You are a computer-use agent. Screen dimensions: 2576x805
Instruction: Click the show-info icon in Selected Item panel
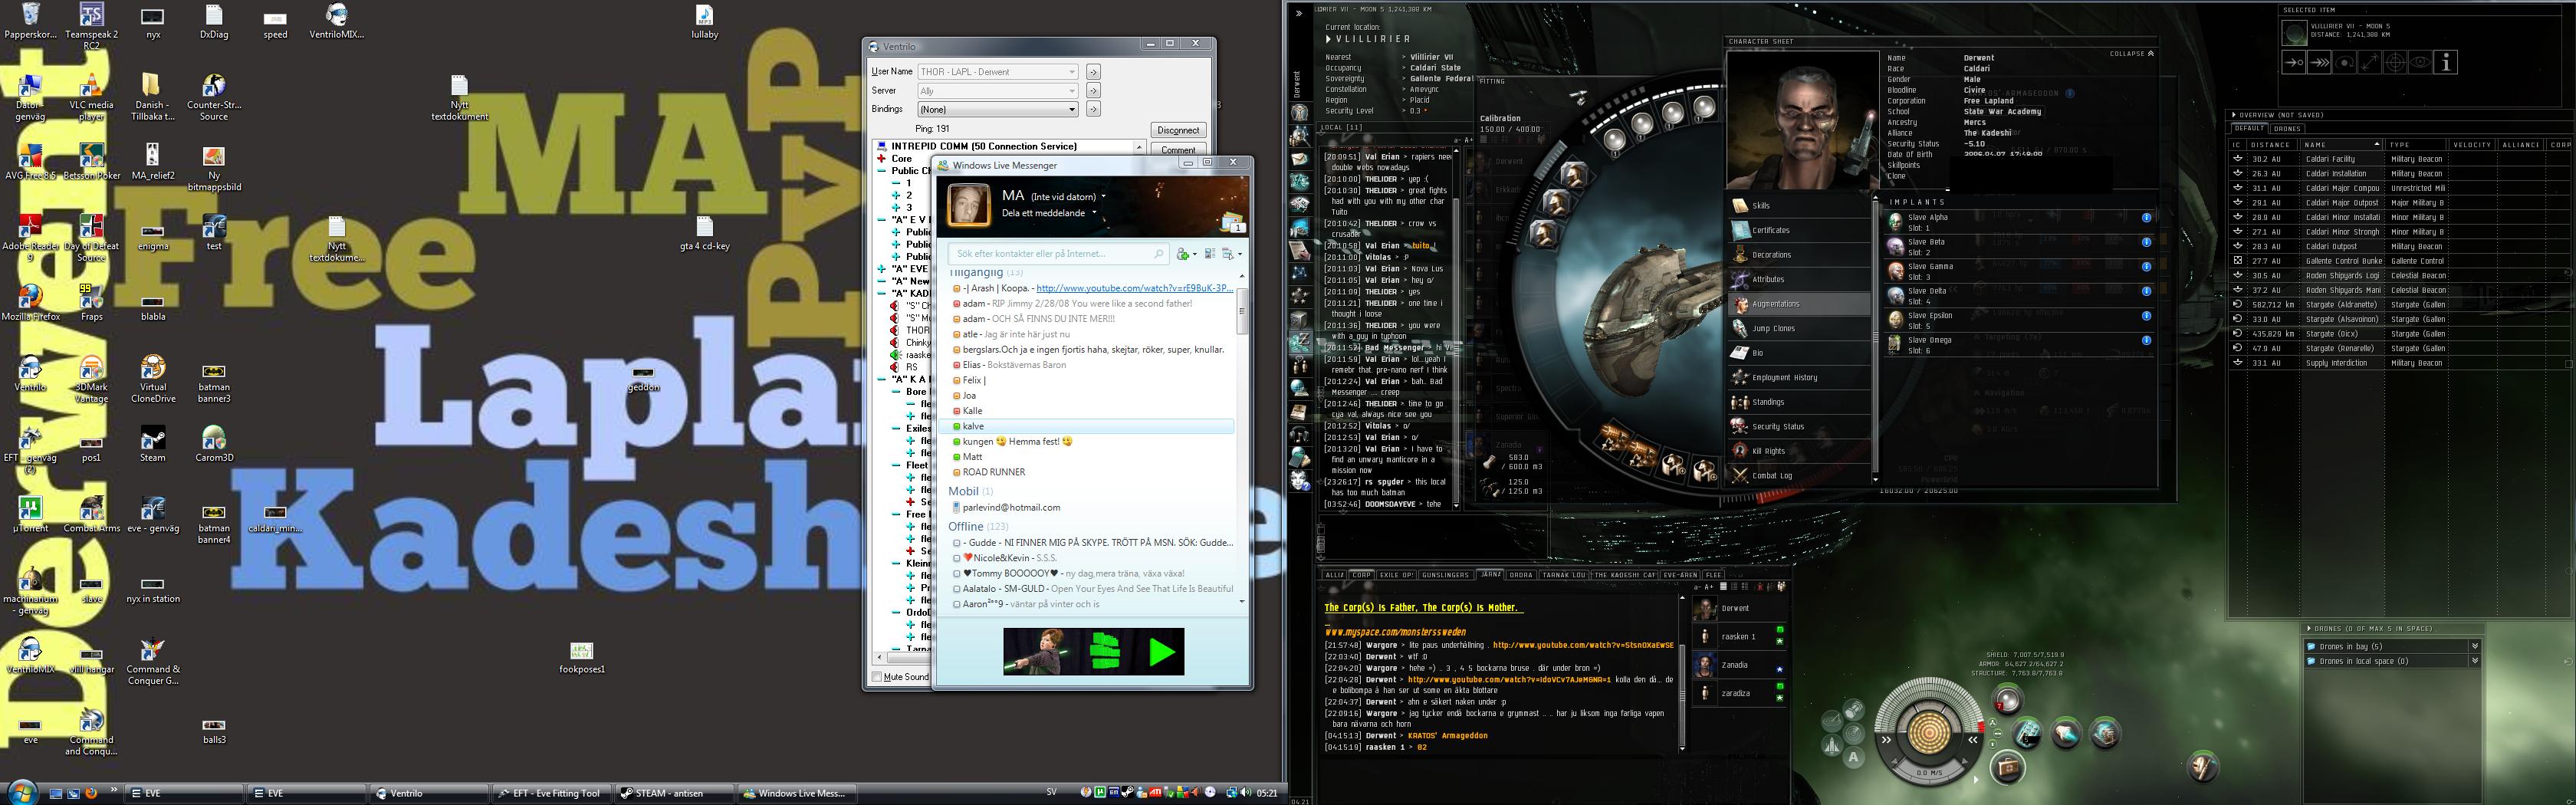(x=2445, y=62)
